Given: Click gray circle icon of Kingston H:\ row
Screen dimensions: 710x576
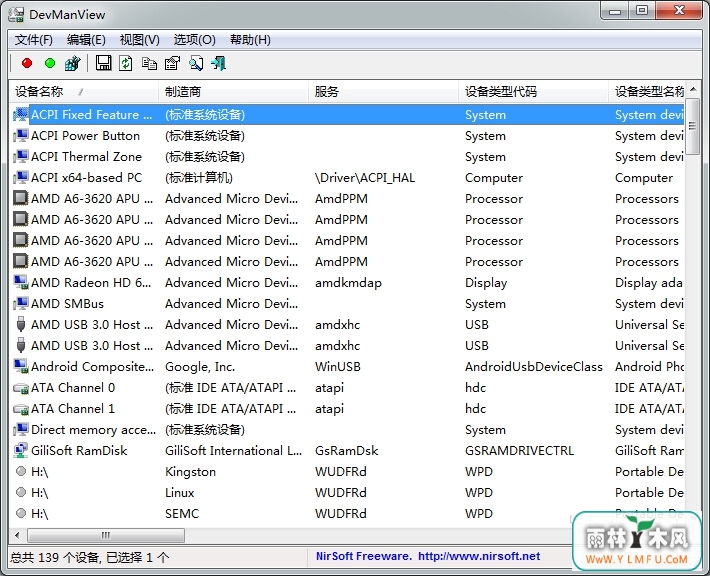Looking at the screenshot, I should tap(21, 471).
